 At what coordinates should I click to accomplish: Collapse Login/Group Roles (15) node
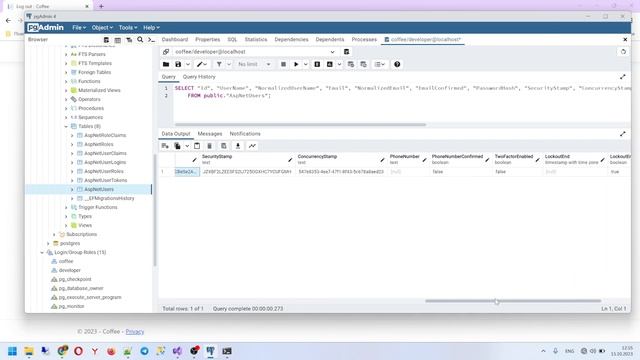pos(42,253)
